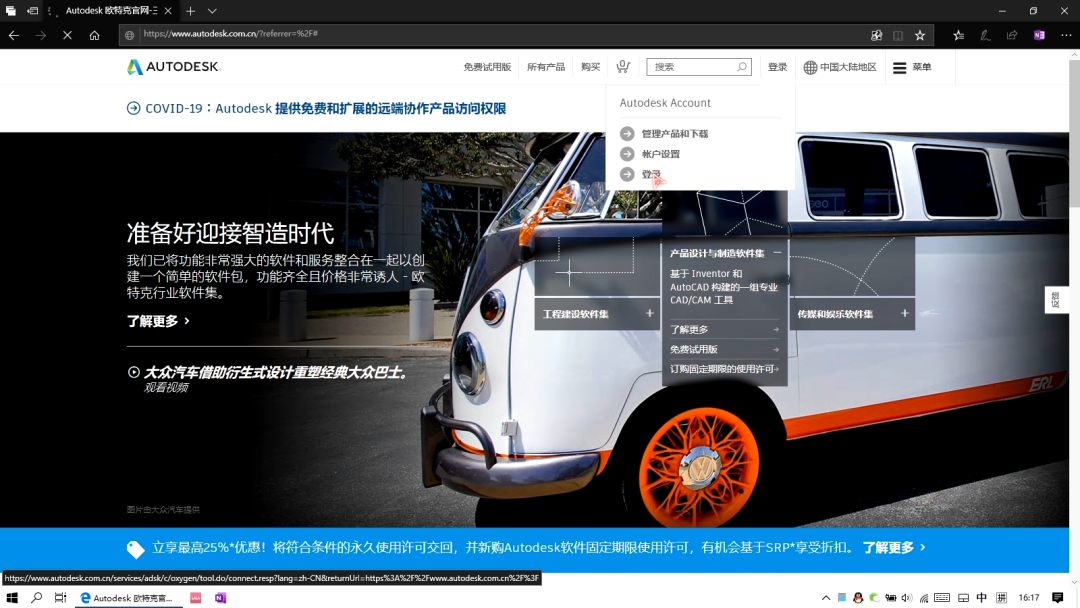1080x608 pixels.
Task: Click 了解更多 in product design panel
Action: (x=724, y=330)
